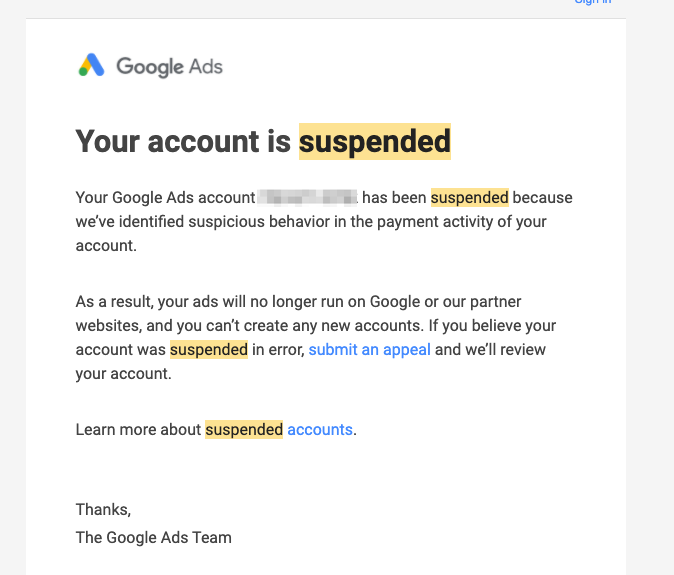Screen dimensions: 674x575
Task: Click the 'Your account is' heading text
Action: 183,141
